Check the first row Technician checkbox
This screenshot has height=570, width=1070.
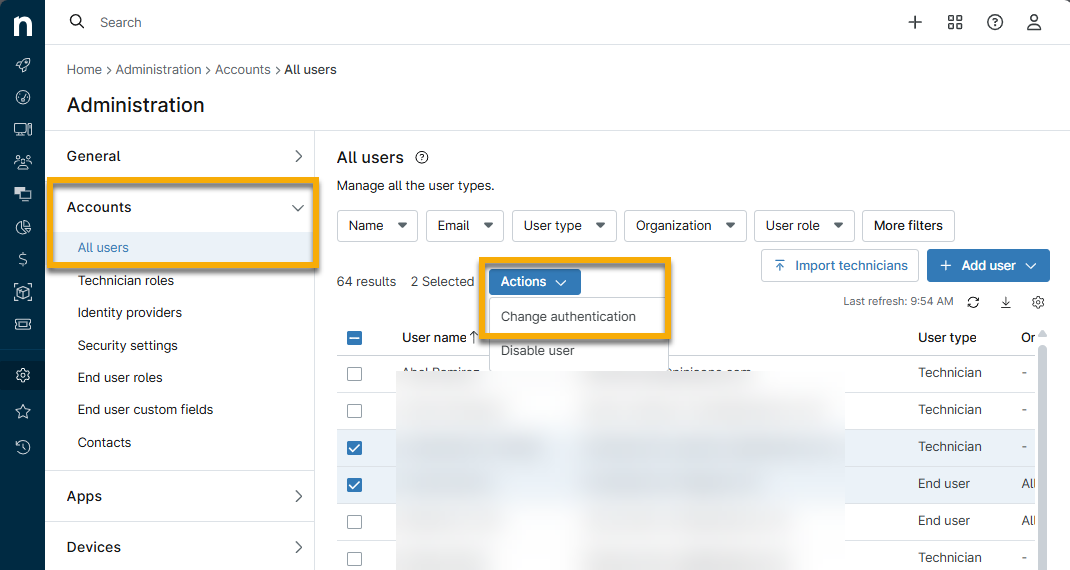pyautogui.click(x=354, y=374)
